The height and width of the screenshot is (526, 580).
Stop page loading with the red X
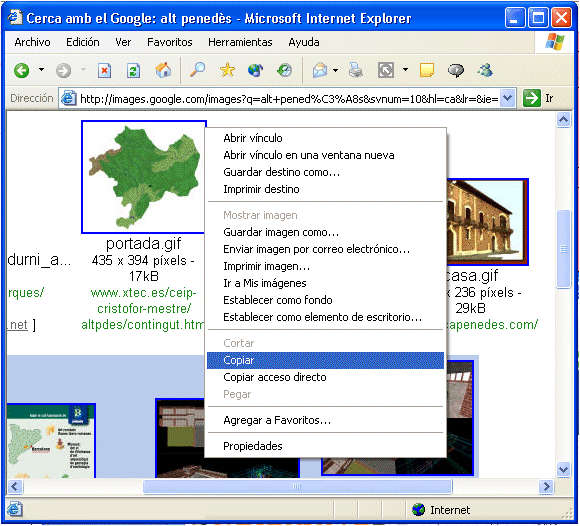click(104, 70)
